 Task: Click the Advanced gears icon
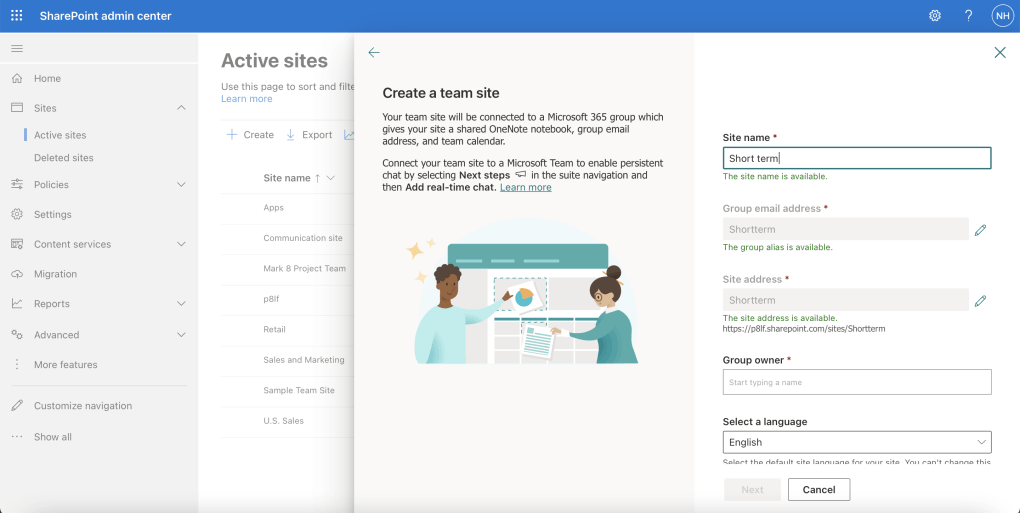click(17, 334)
